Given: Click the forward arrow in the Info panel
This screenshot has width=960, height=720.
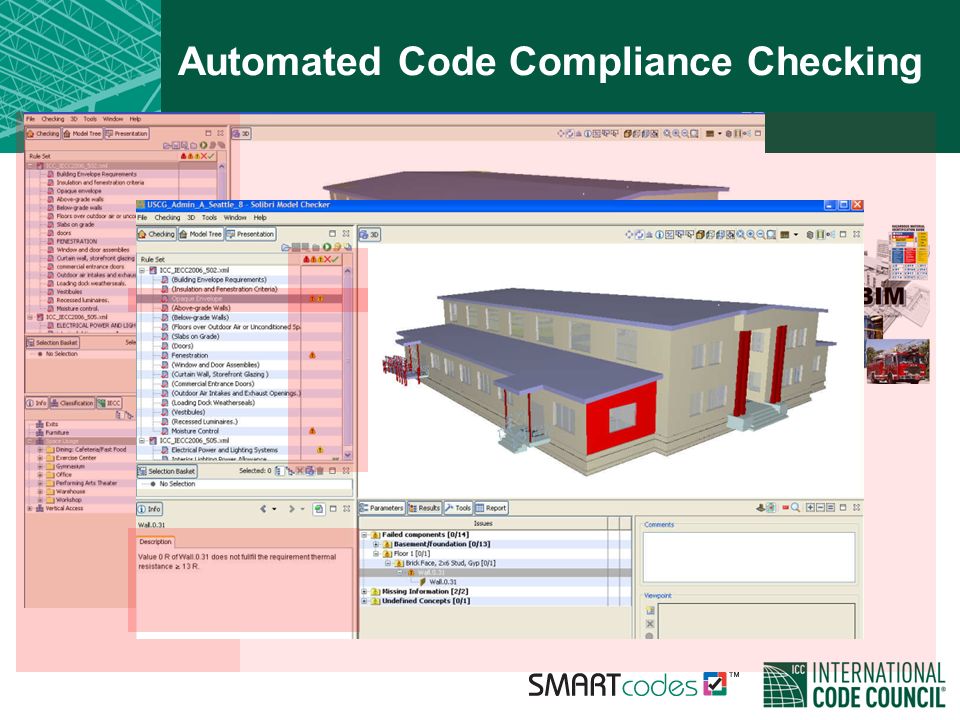Looking at the screenshot, I should 291,509.
